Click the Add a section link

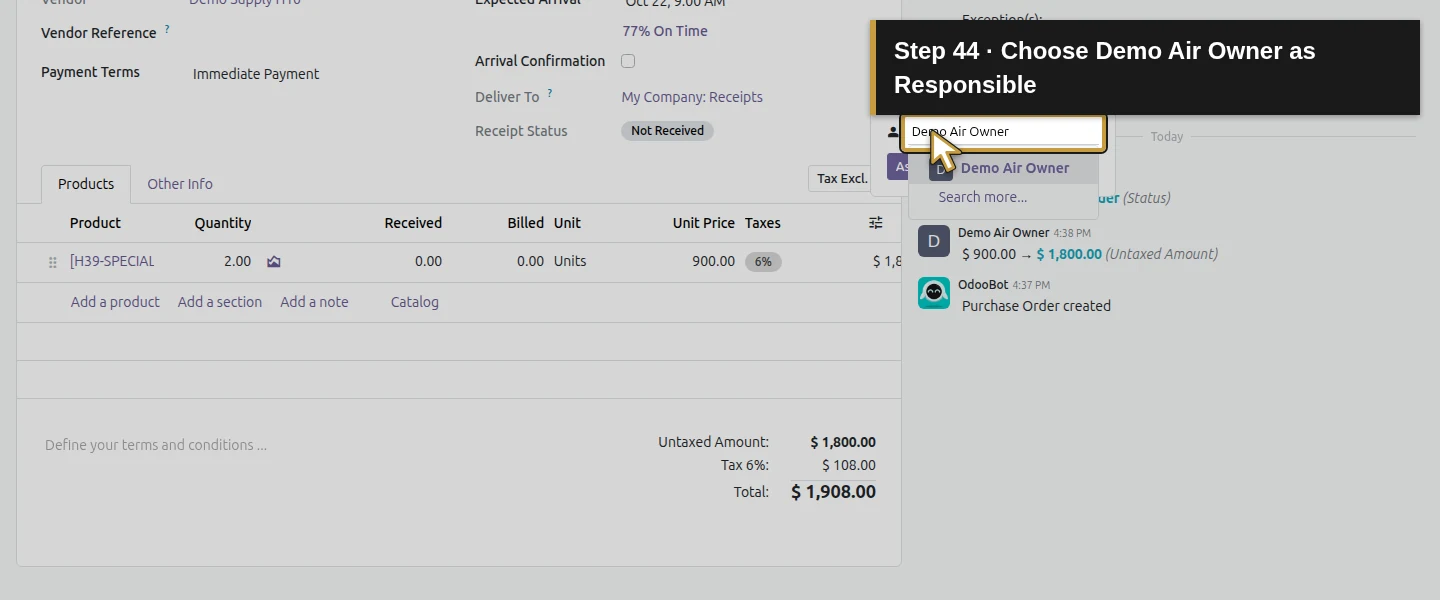click(x=220, y=302)
